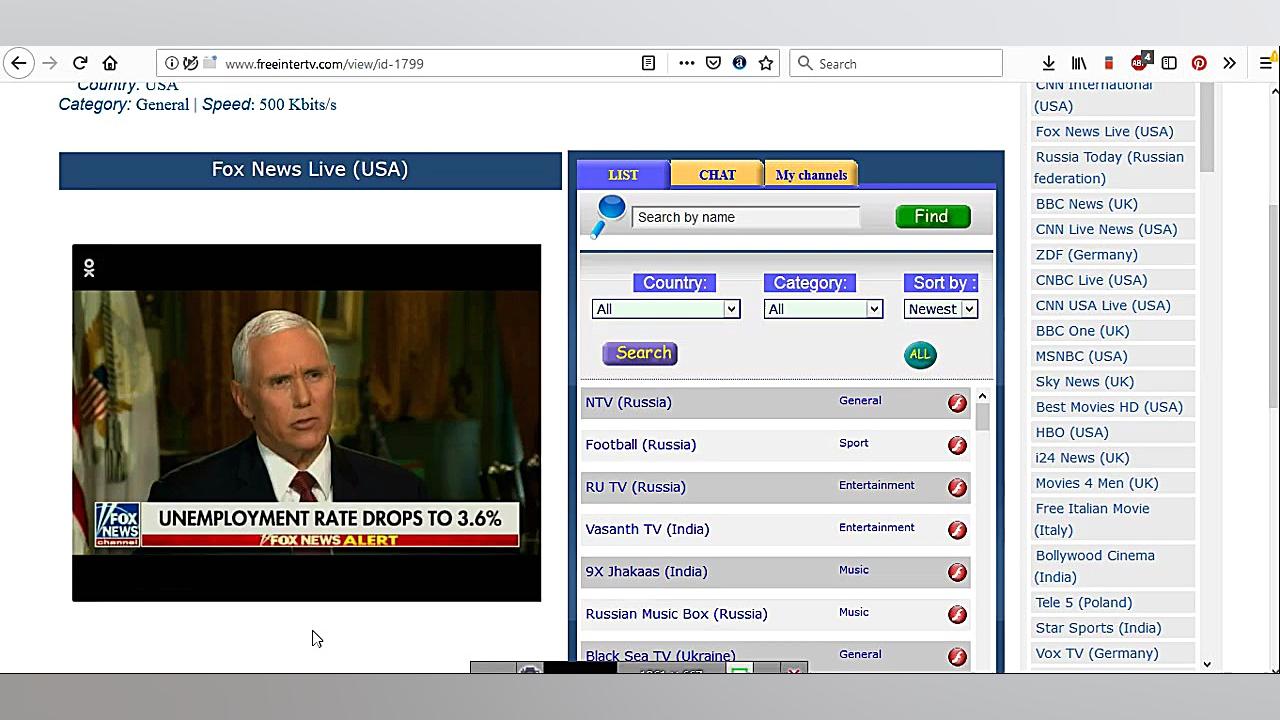
Task: Open the My channels tab
Action: [811, 175]
